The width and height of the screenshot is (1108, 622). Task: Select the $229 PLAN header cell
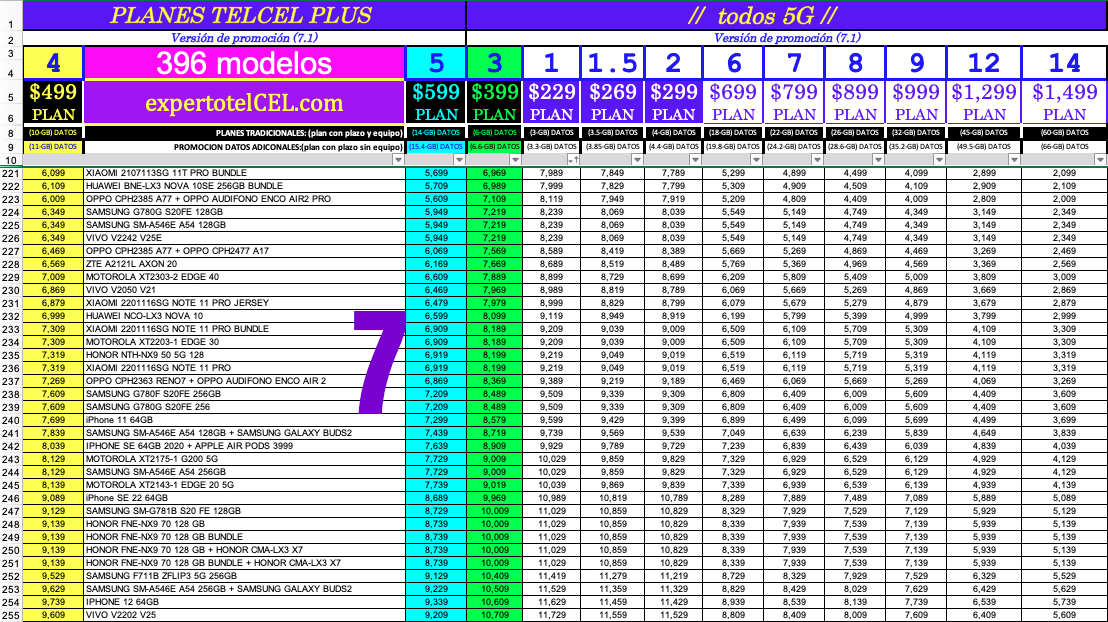(552, 102)
